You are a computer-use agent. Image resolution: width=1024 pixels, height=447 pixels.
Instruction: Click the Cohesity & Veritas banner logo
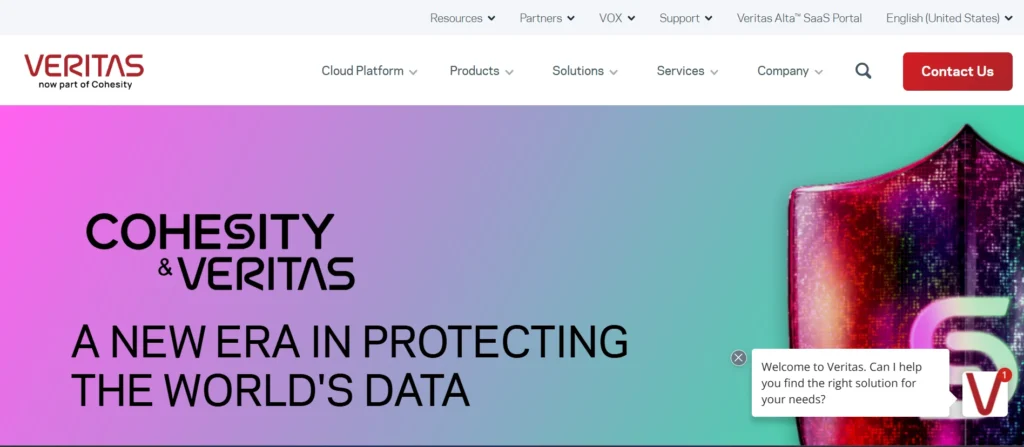coord(220,252)
